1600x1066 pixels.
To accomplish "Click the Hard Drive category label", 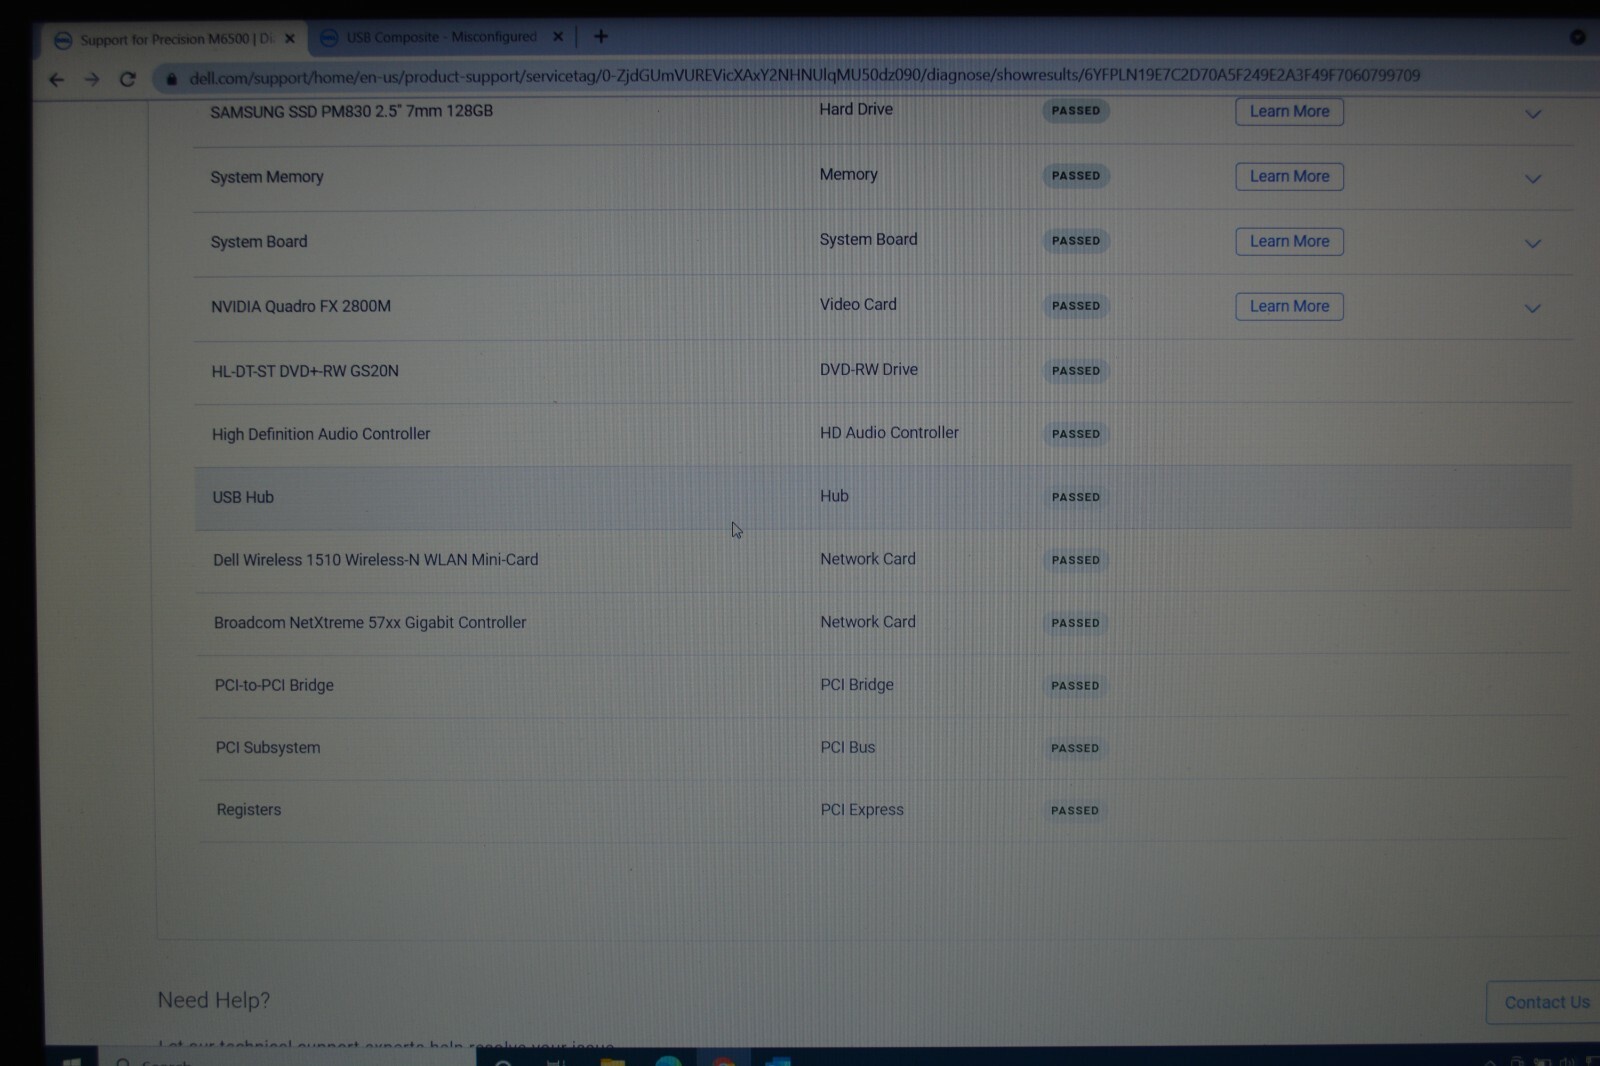I will (856, 109).
